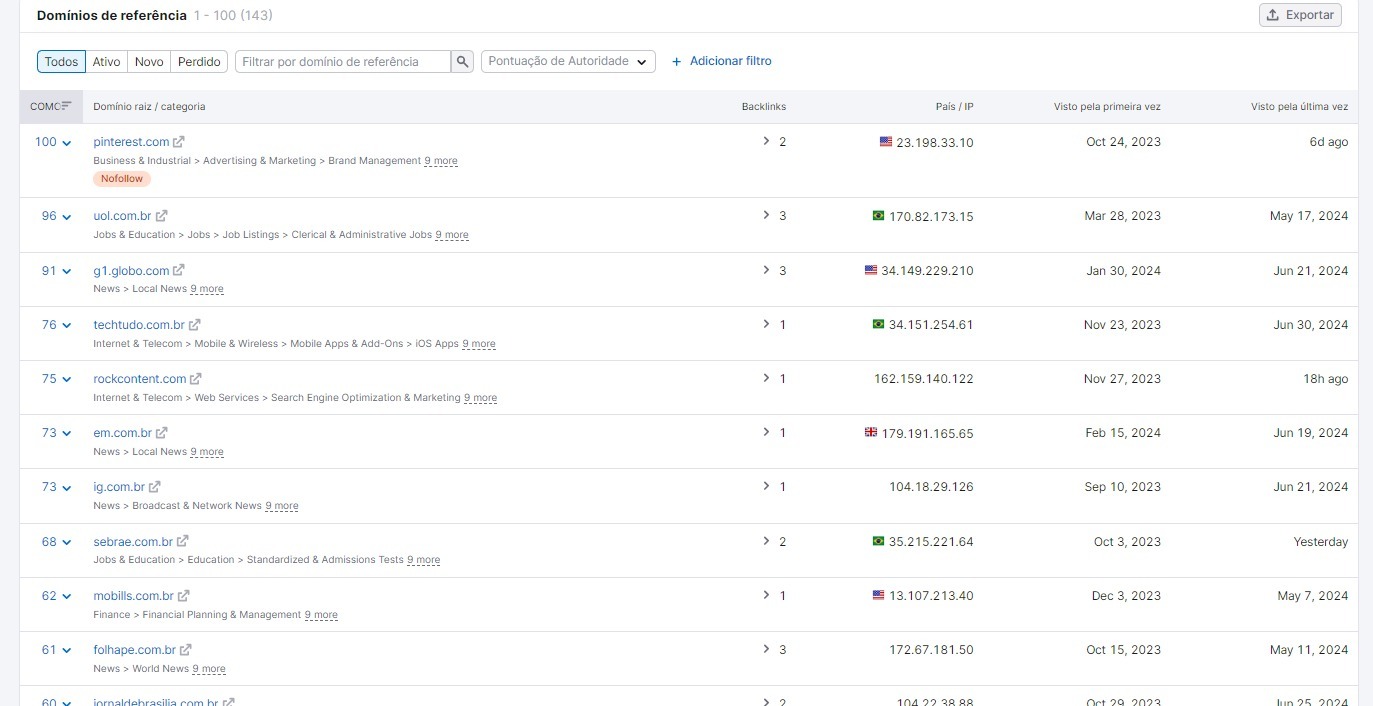Open the uol.com.br domain link
This screenshot has width=1373, height=706.
tap(122, 216)
